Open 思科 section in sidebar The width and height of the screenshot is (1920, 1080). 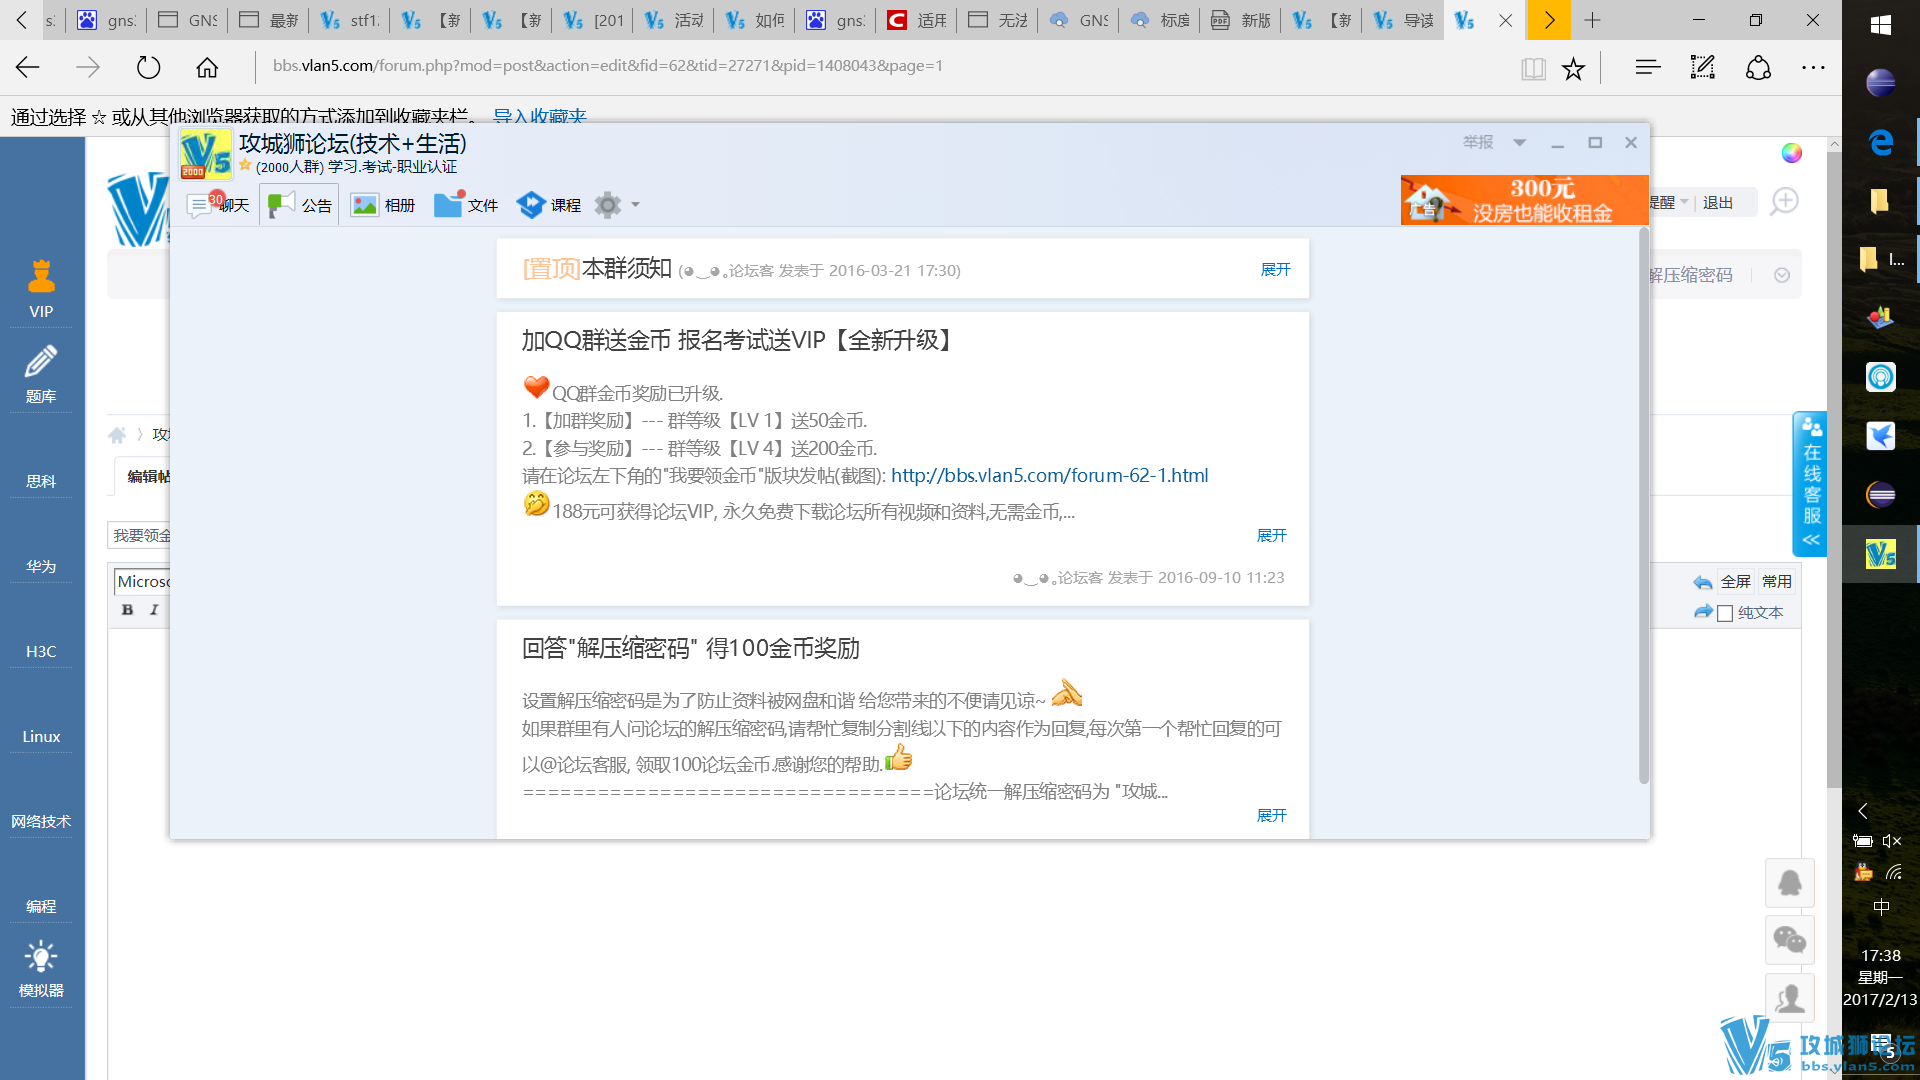point(41,481)
